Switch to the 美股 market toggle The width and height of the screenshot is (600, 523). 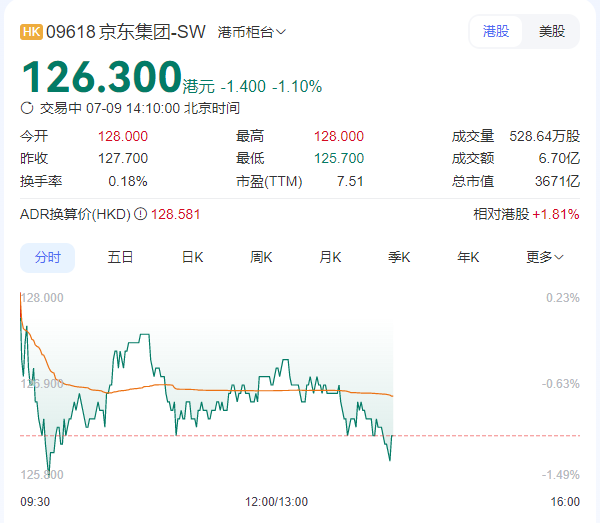[552, 31]
